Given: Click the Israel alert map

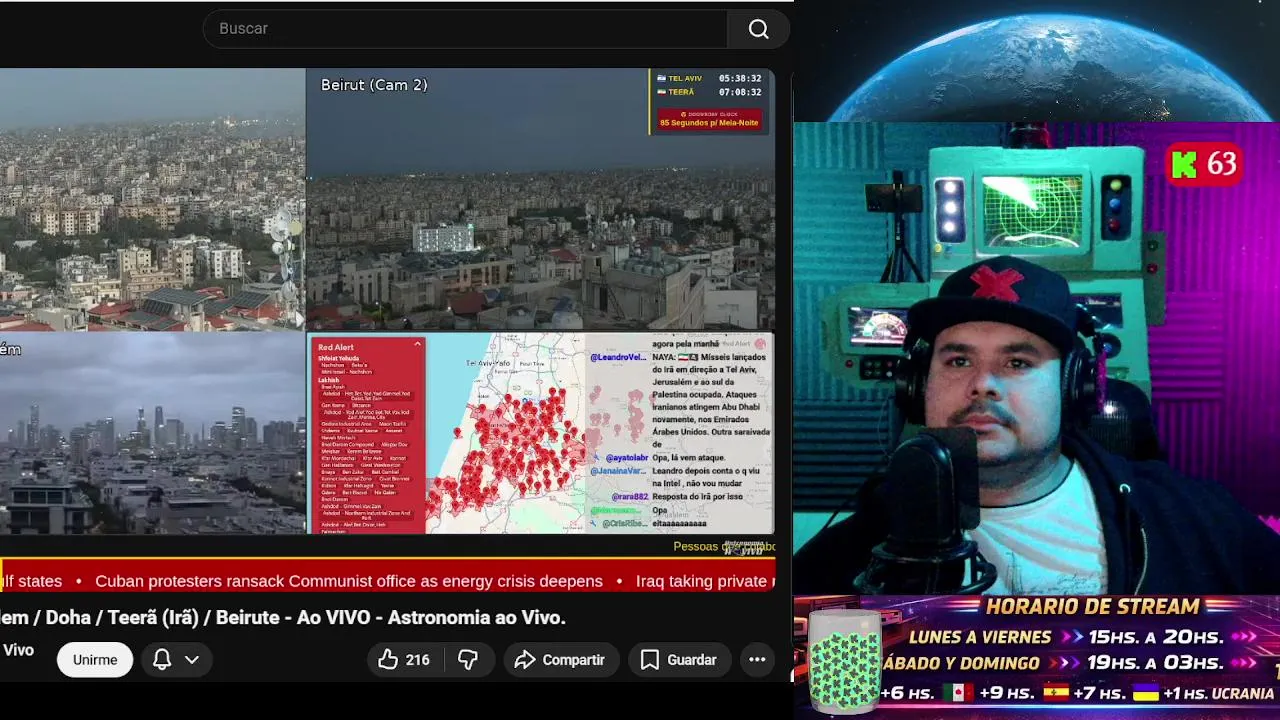Looking at the screenshot, I should tap(506, 433).
